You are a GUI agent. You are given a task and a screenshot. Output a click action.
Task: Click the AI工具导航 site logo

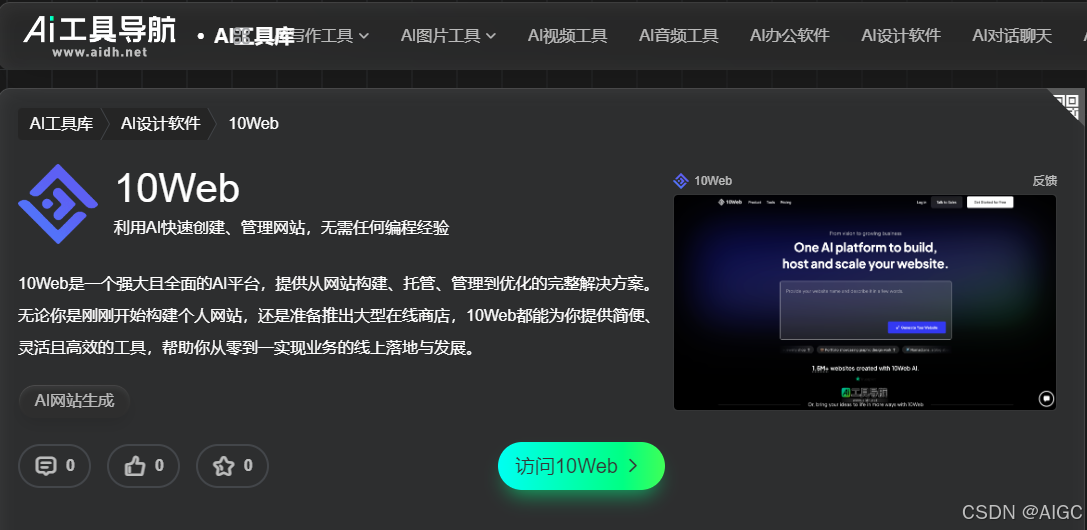pos(100,35)
